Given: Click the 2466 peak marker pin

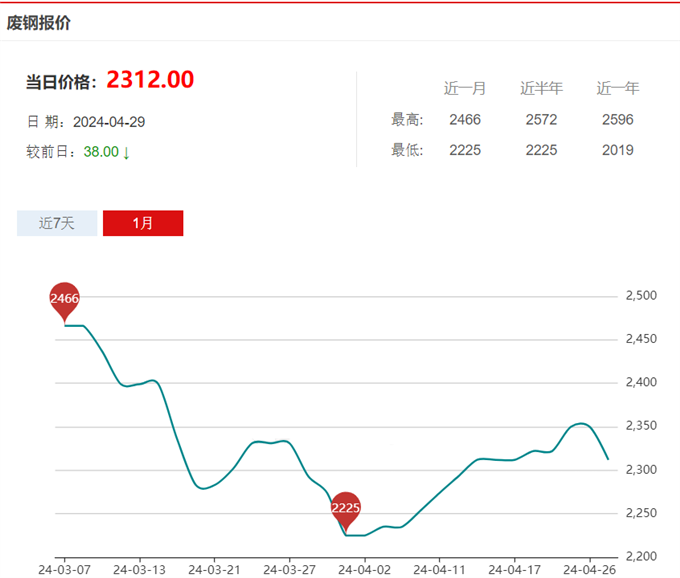Looking at the screenshot, I should (64, 299).
